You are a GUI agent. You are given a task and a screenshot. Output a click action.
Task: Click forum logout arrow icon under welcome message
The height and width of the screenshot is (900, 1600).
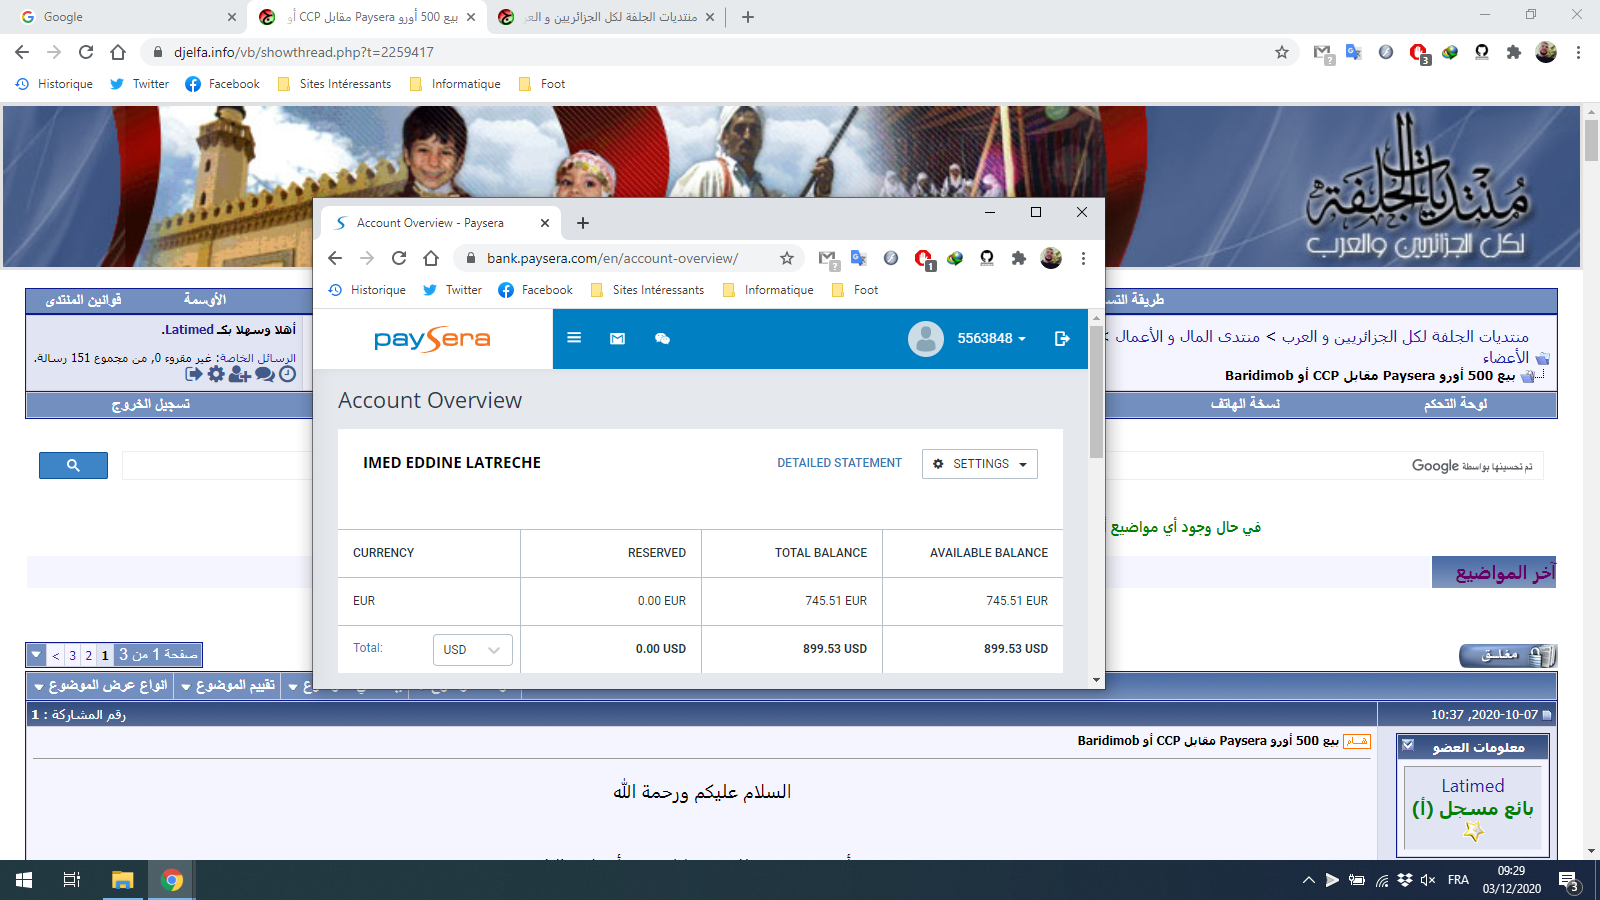[x=194, y=374]
